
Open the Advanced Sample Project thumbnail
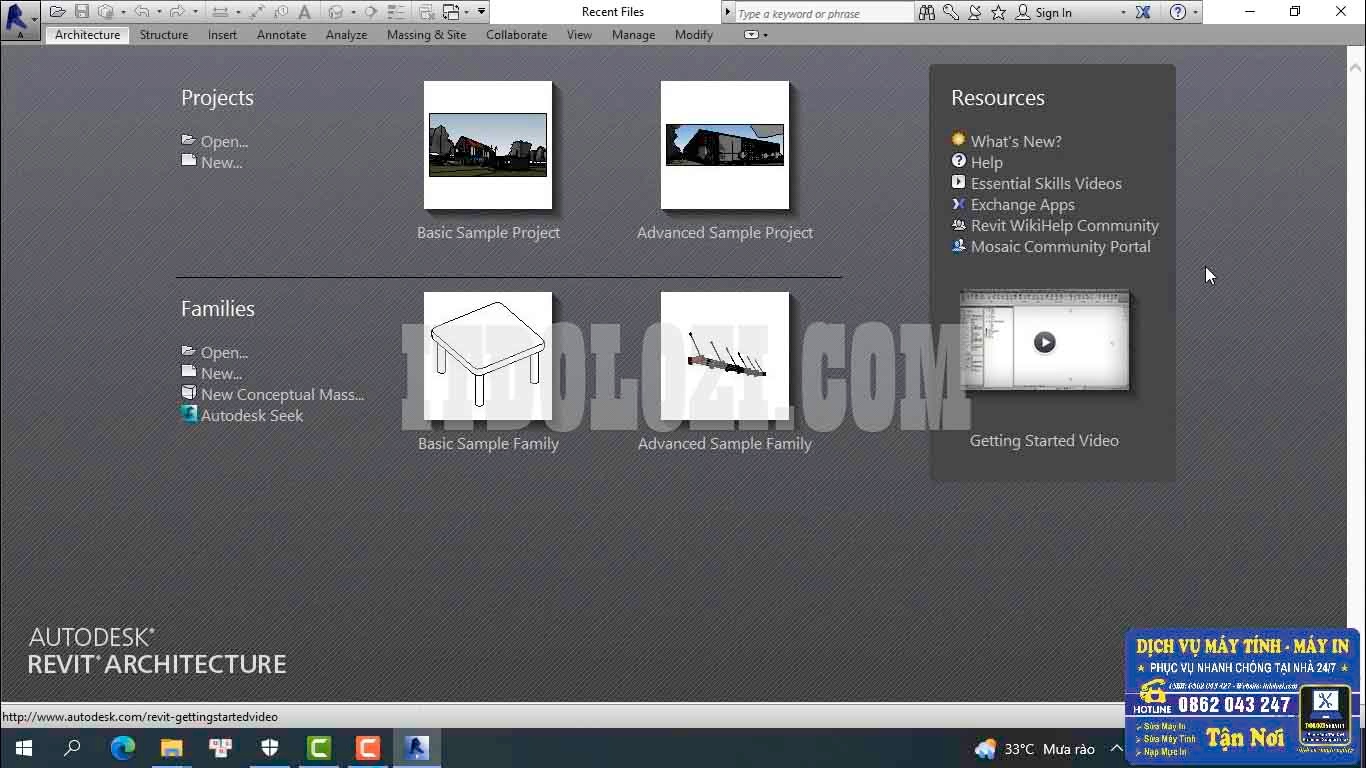[x=725, y=145]
